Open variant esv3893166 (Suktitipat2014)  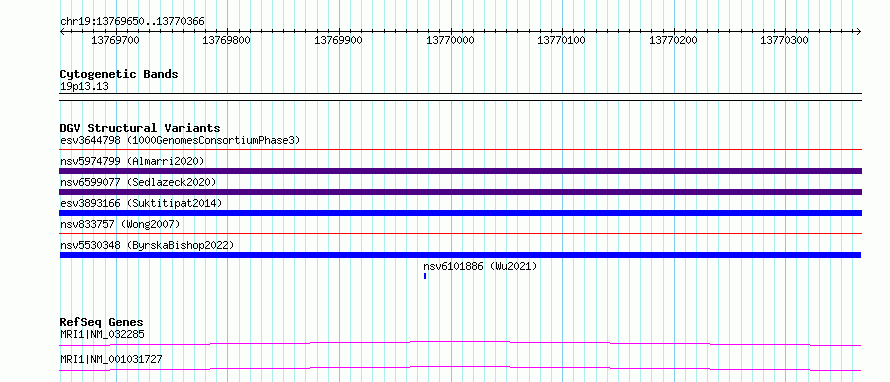point(141,203)
